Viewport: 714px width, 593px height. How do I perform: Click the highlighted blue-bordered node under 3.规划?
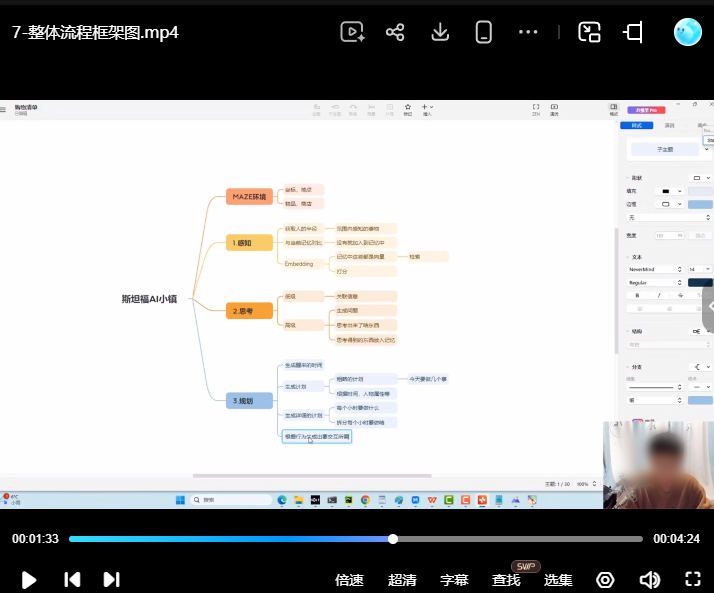tap(317, 436)
